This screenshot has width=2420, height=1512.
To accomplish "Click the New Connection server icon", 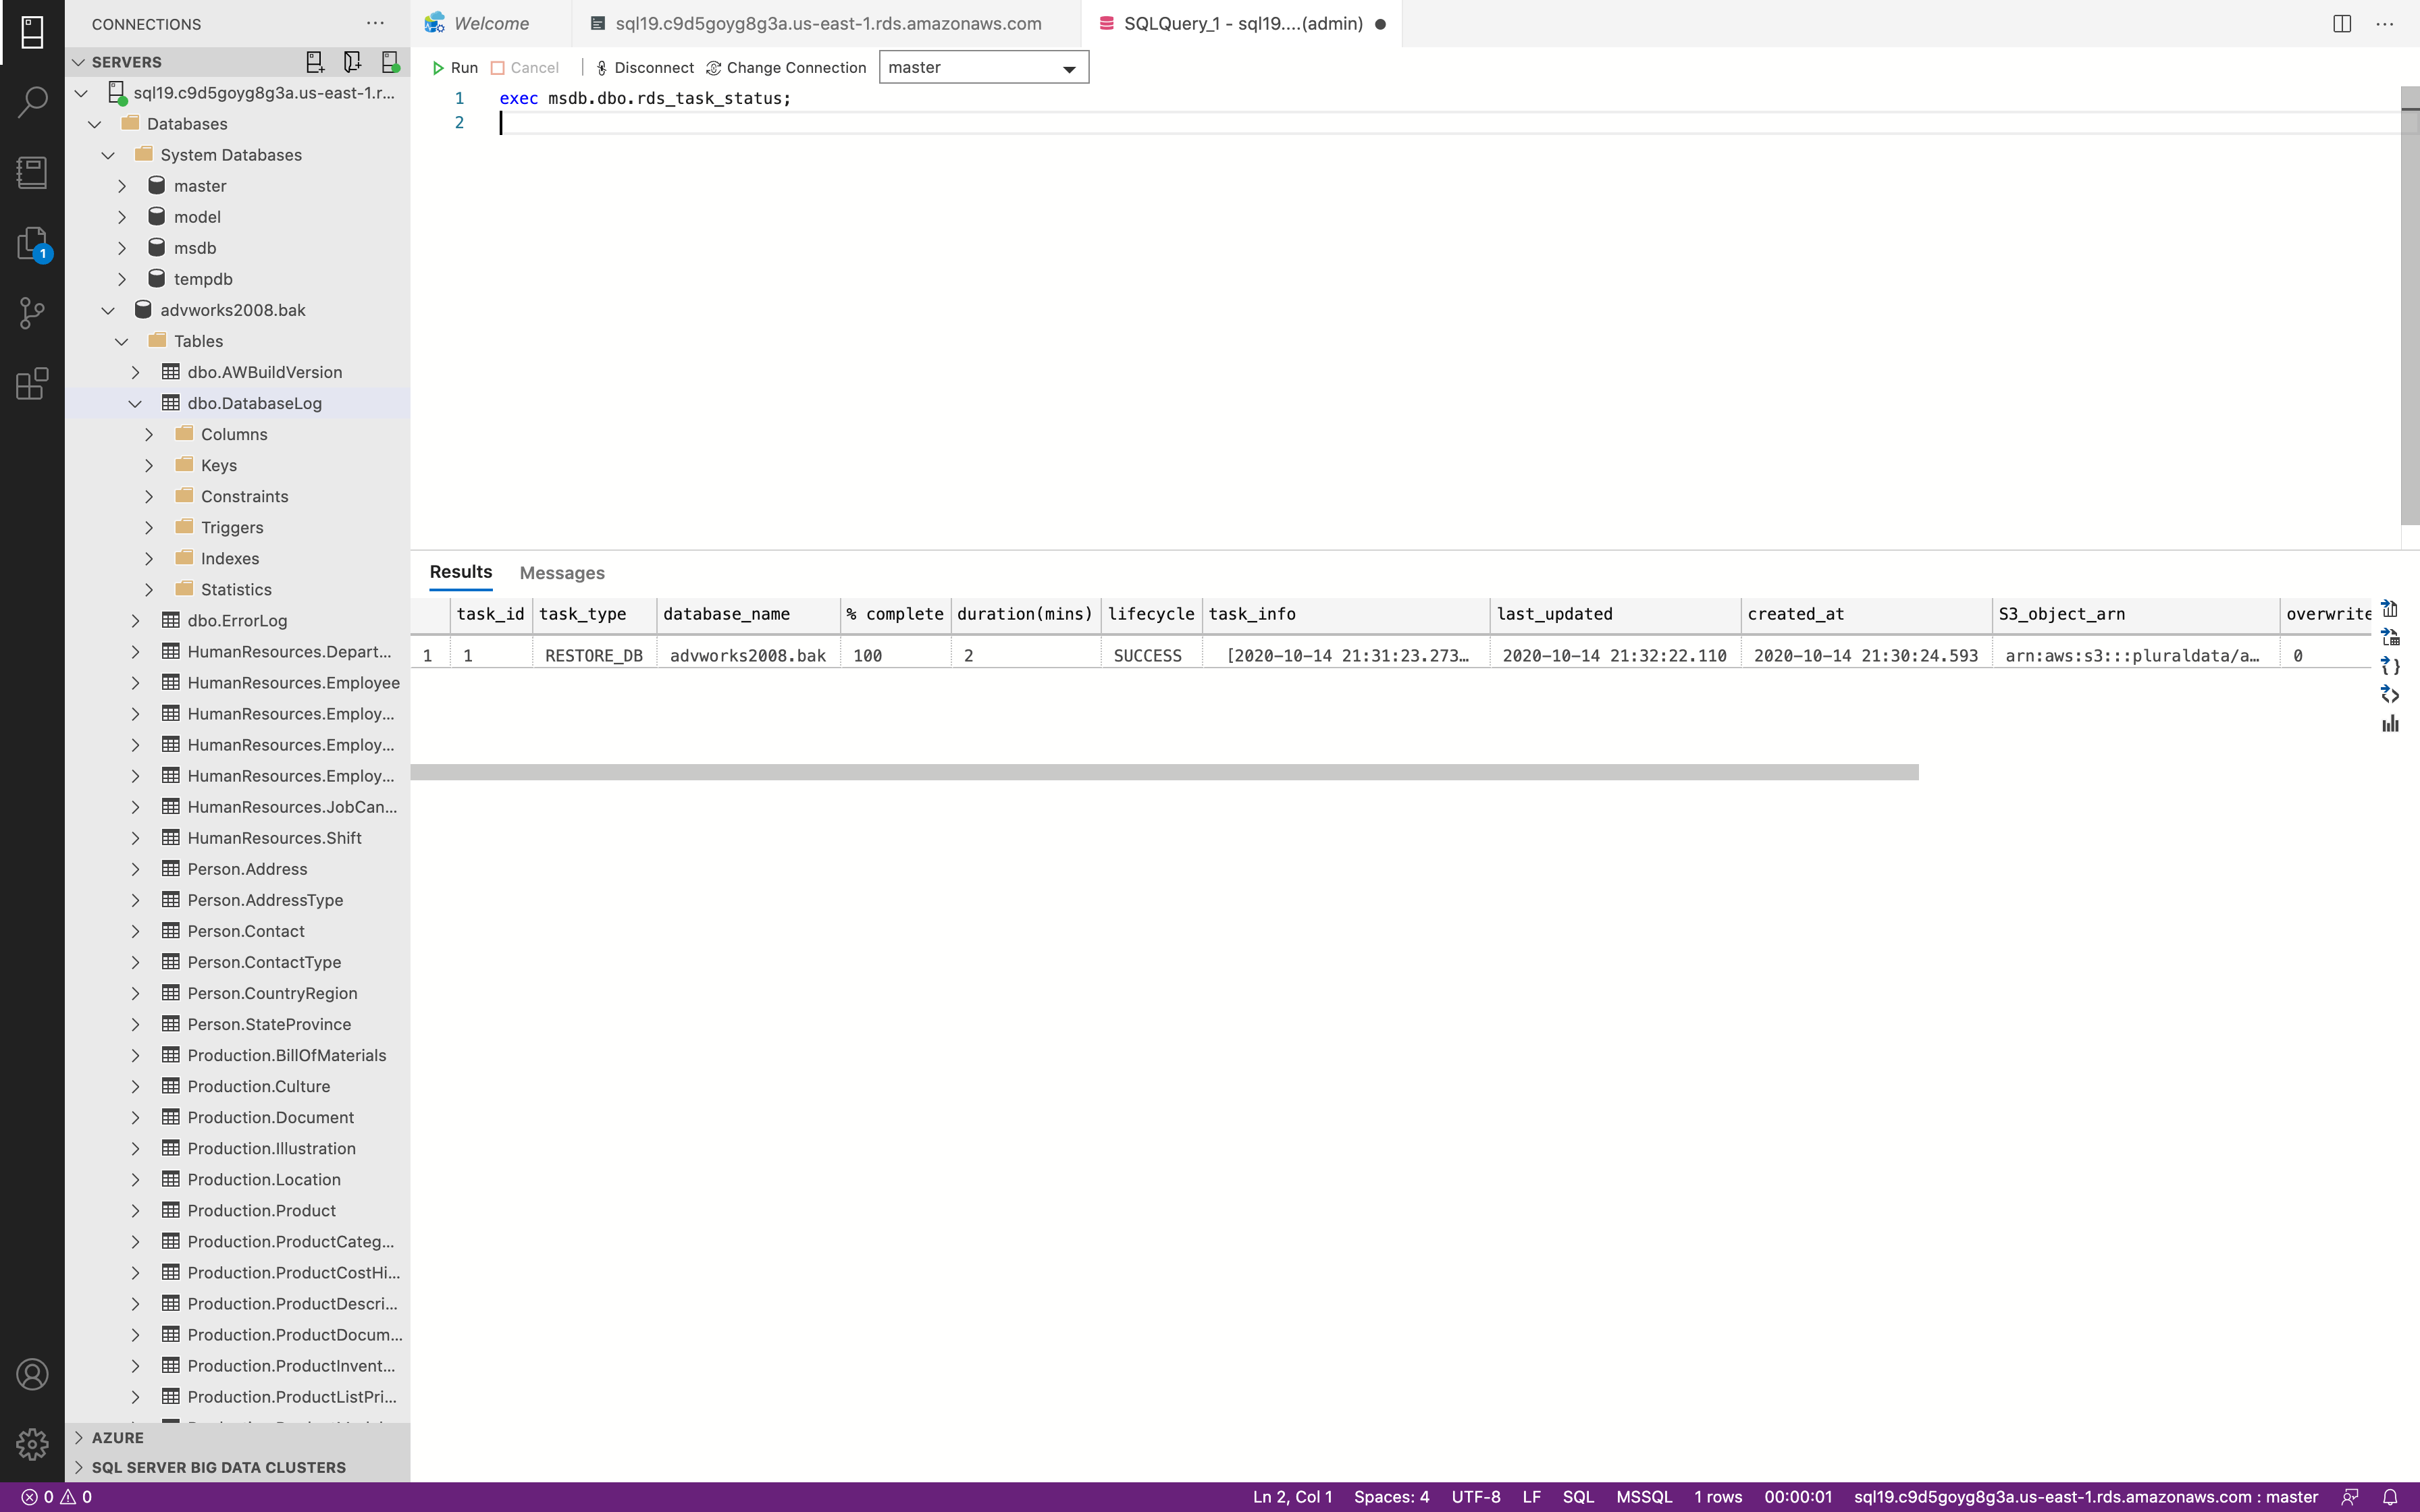I will [314, 62].
